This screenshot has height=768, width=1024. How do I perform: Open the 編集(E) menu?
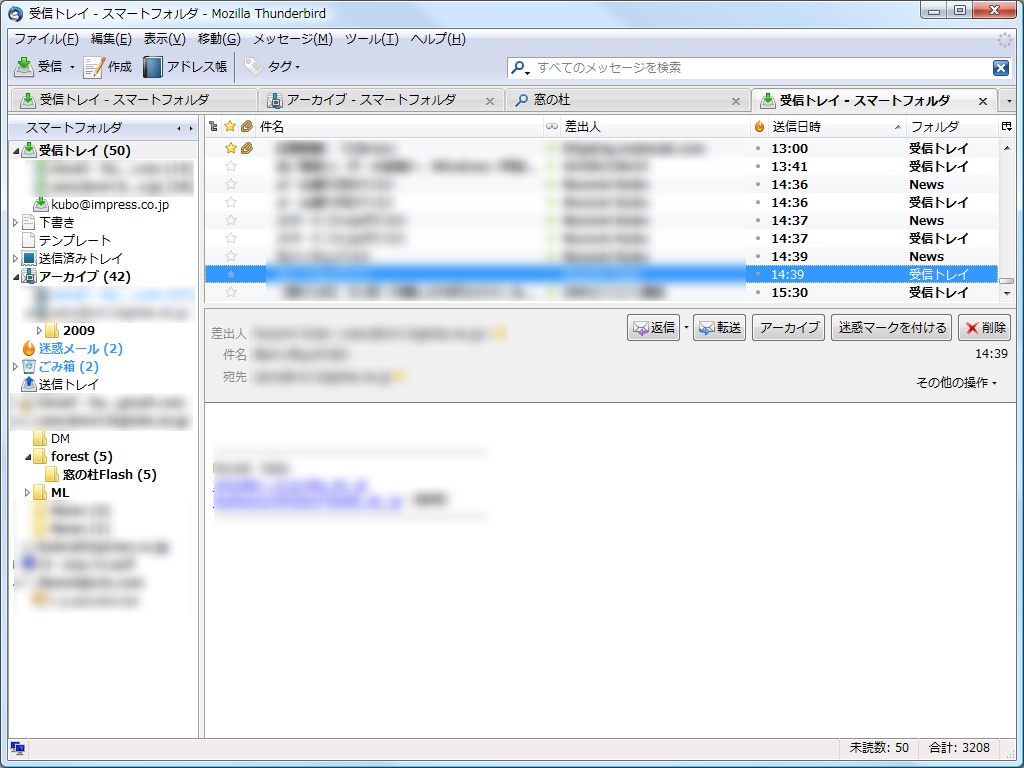(x=111, y=39)
